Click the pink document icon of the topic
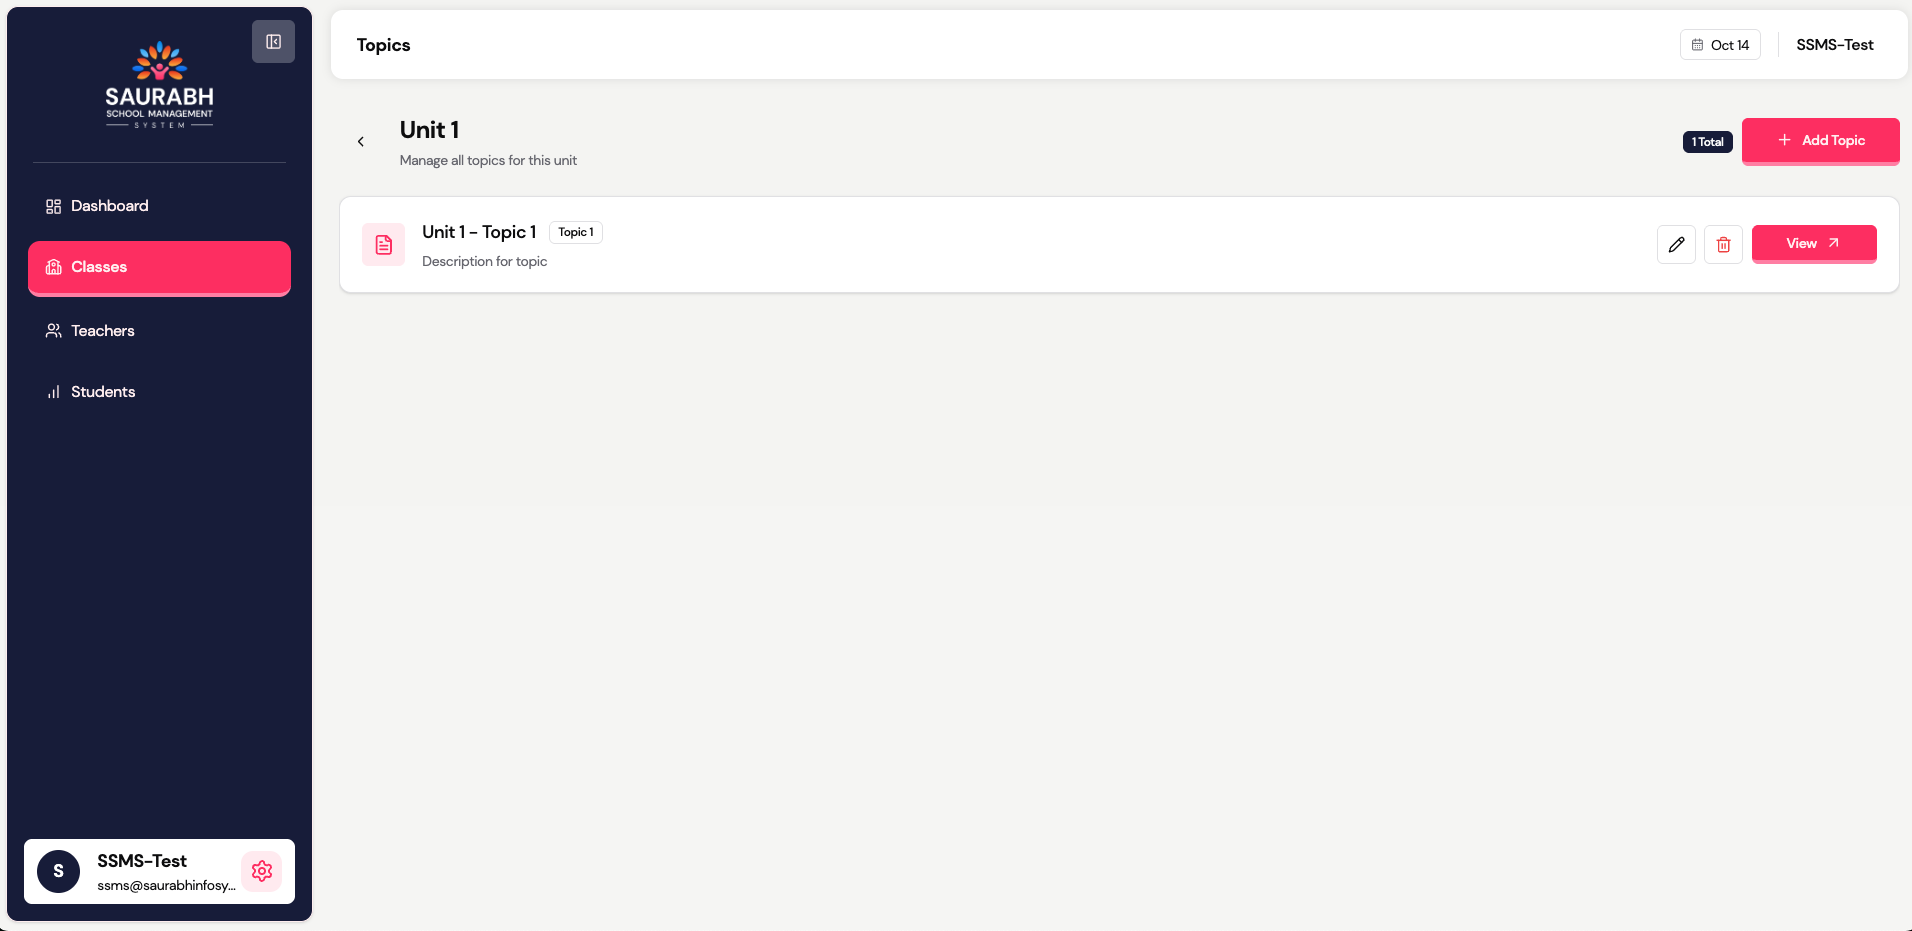Viewport: 1912px width, 931px height. [x=384, y=245]
